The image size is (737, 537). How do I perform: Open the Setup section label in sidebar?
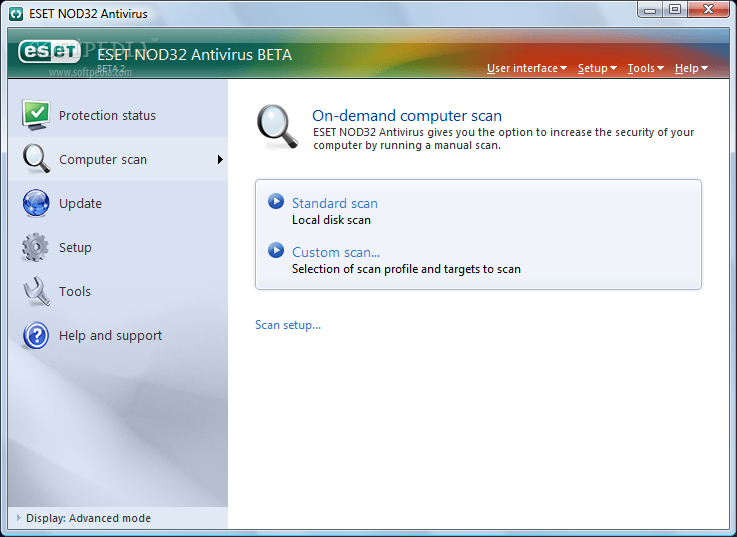[x=75, y=248]
